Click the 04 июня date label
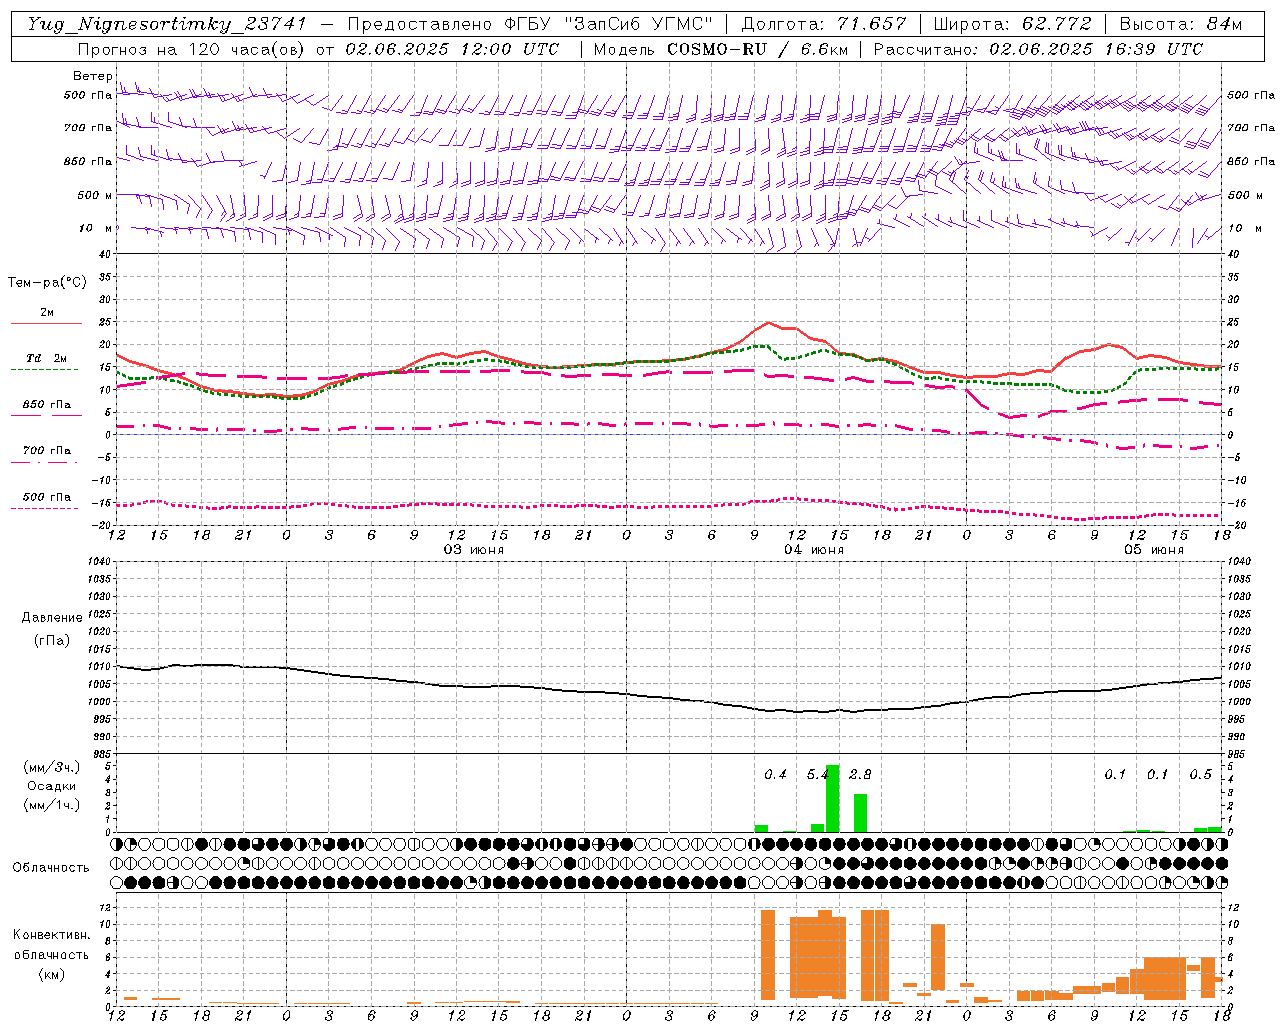 tap(814, 550)
